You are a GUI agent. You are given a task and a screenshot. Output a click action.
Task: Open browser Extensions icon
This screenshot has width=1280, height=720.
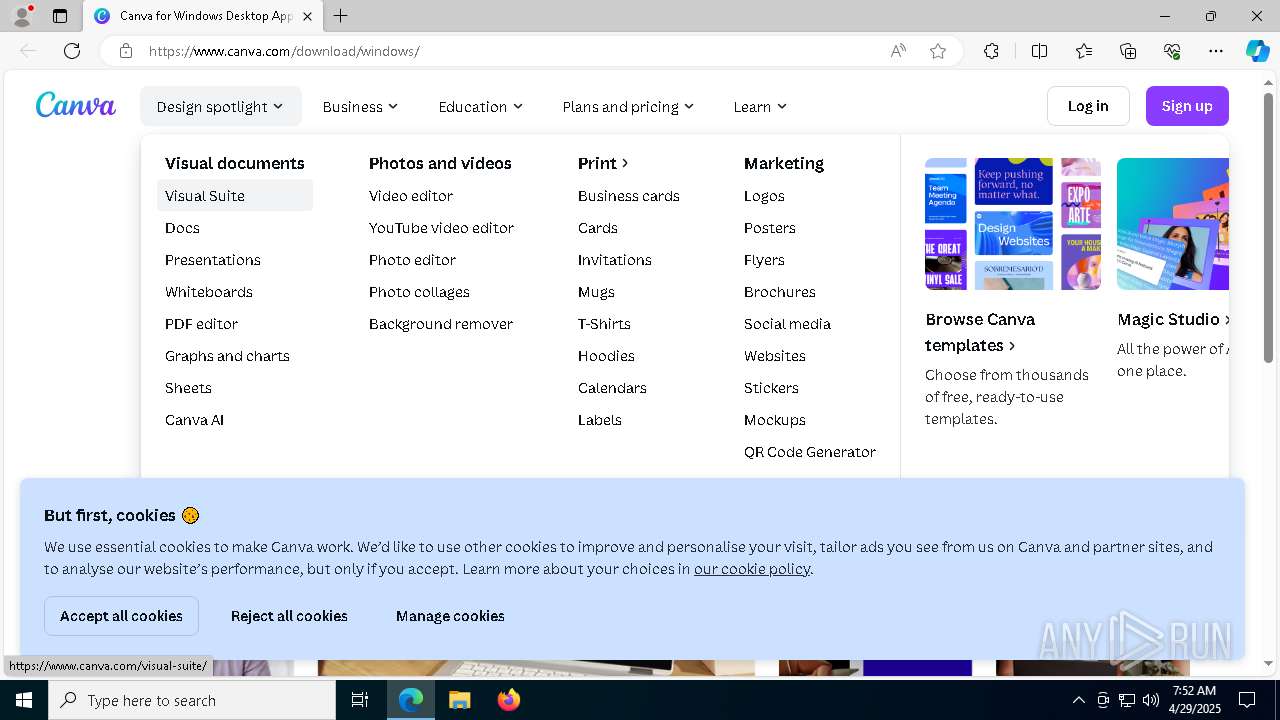[x=991, y=51]
